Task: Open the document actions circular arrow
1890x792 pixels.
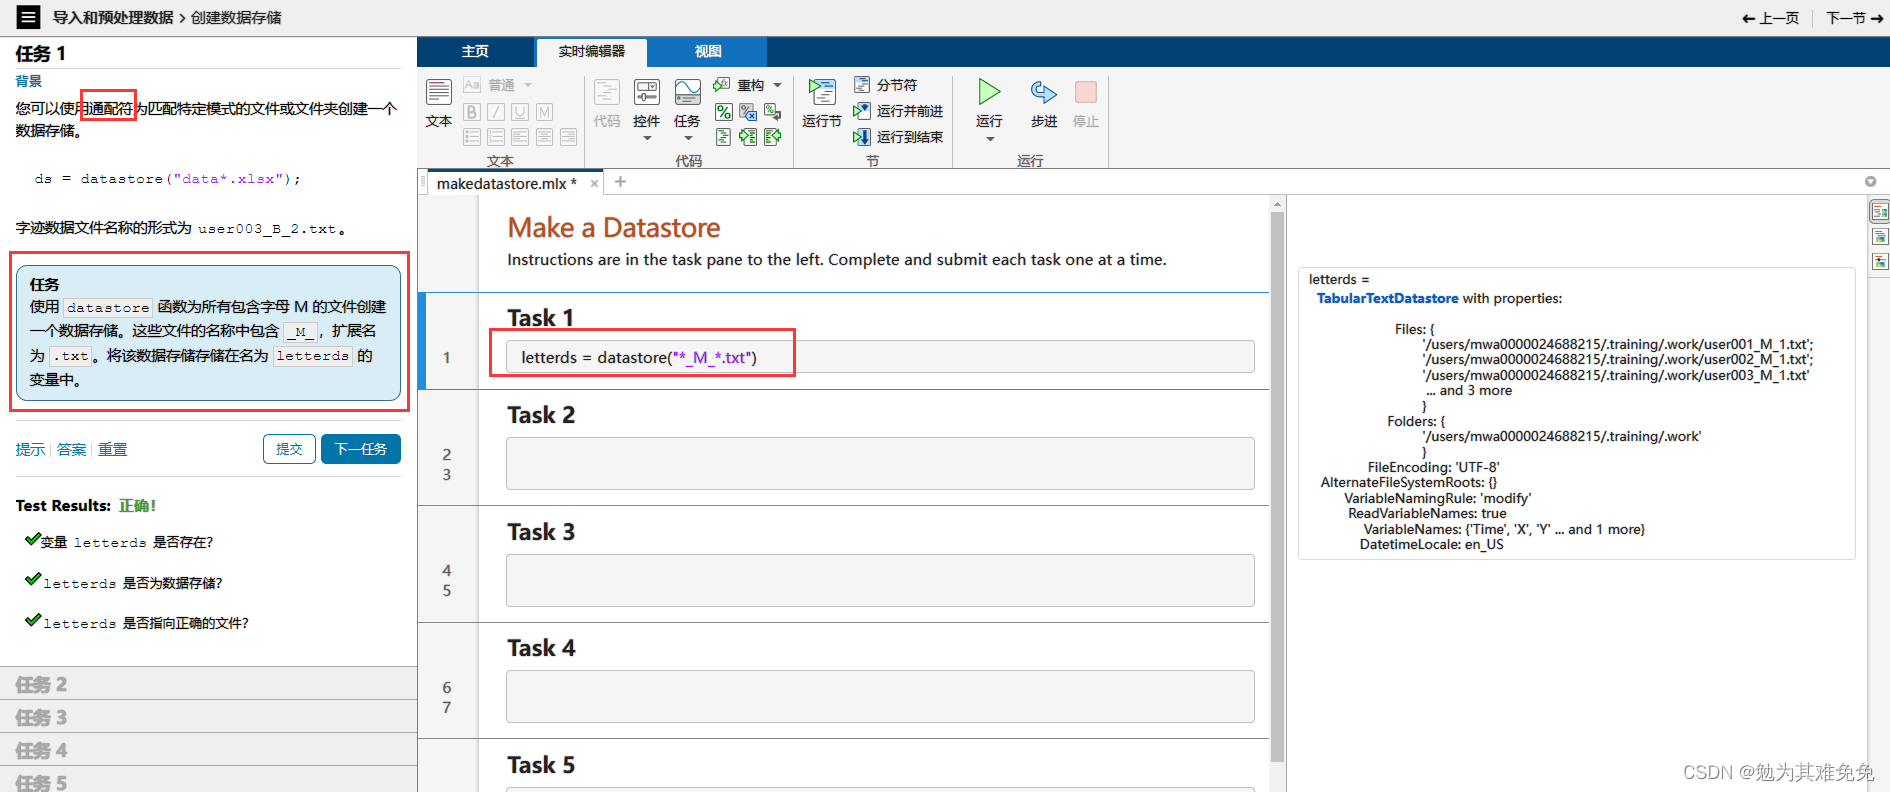Action: pyautogui.click(x=1870, y=182)
